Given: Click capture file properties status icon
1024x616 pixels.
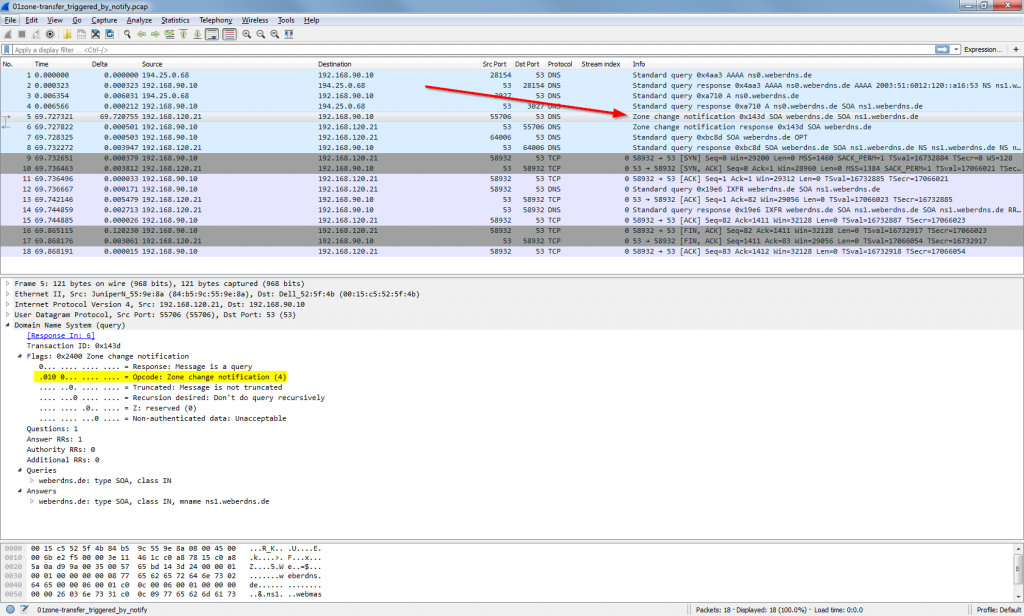Looking at the screenshot, I should coord(24,609).
